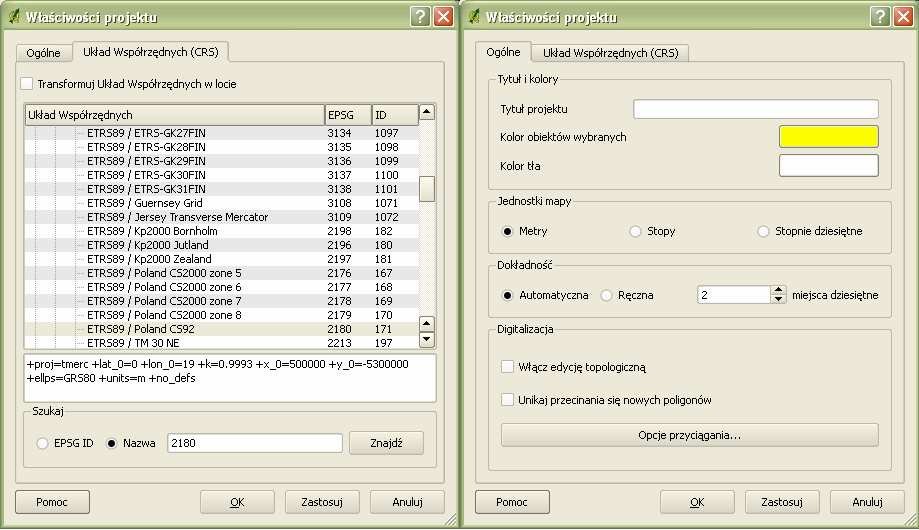Select ETRS89 / TM 30 NE row
Viewport: 919px width, 530px height.
(222, 343)
